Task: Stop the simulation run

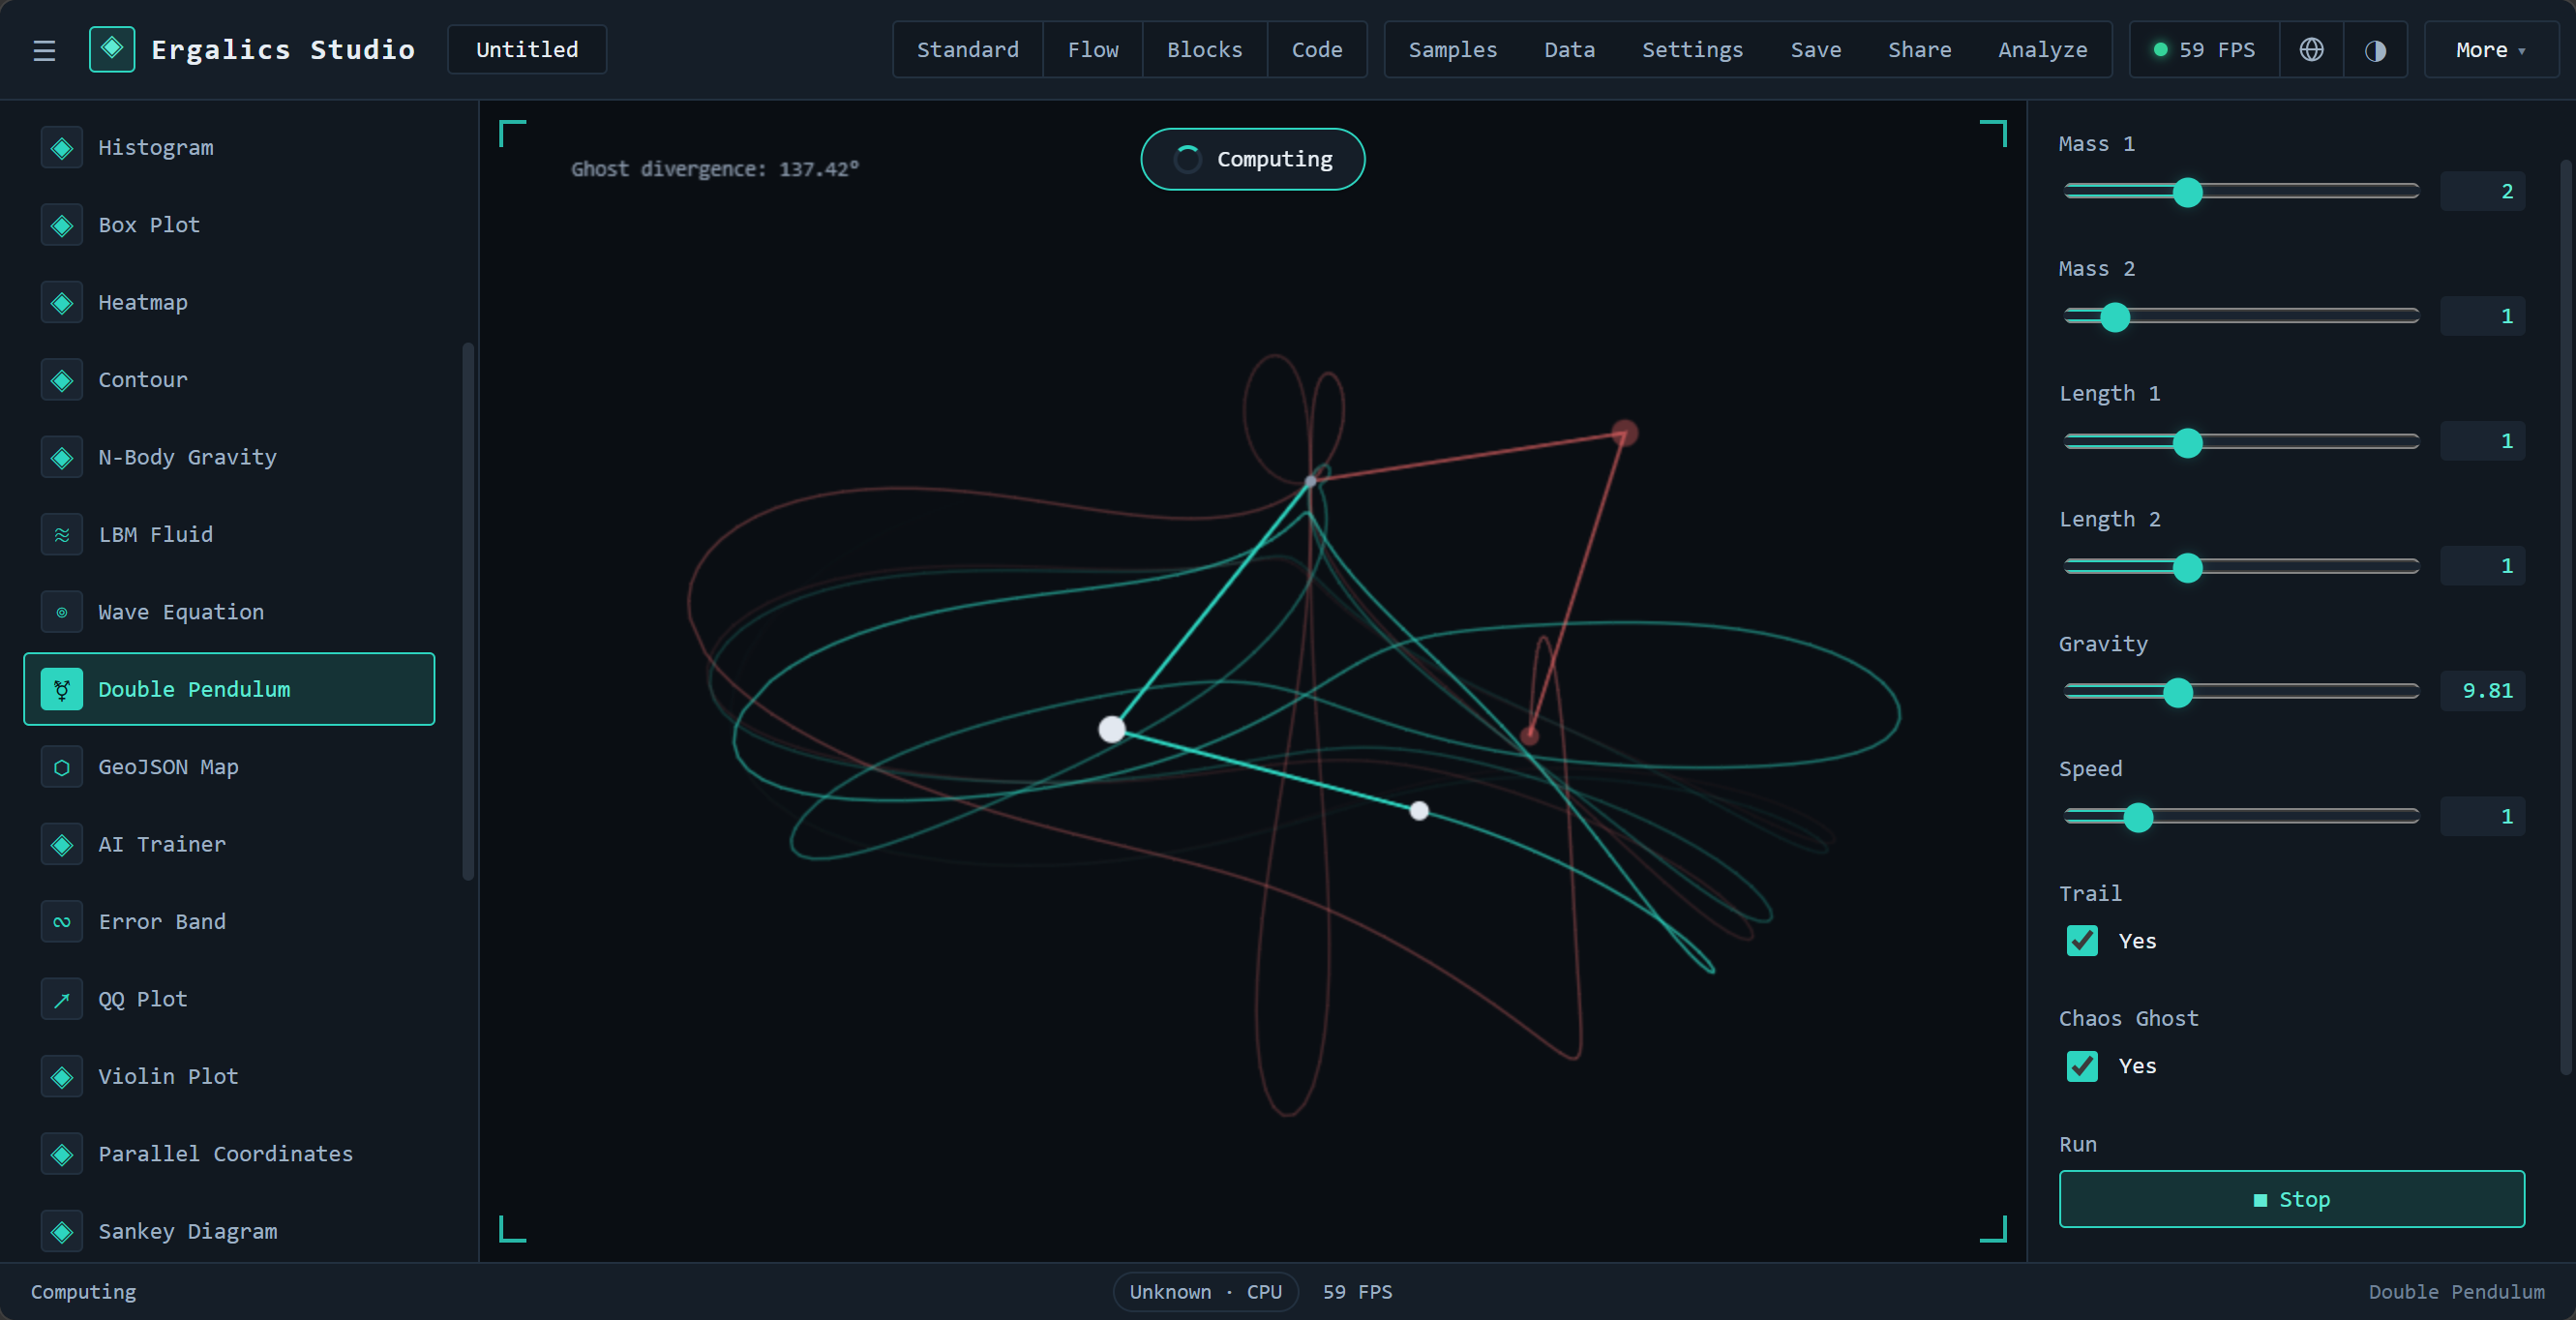Action: [2291, 1199]
